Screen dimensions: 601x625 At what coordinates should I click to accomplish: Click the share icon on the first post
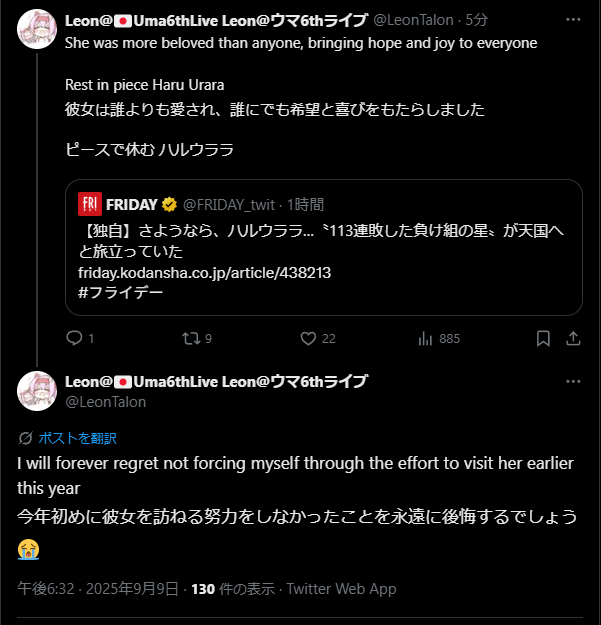[574, 338]
